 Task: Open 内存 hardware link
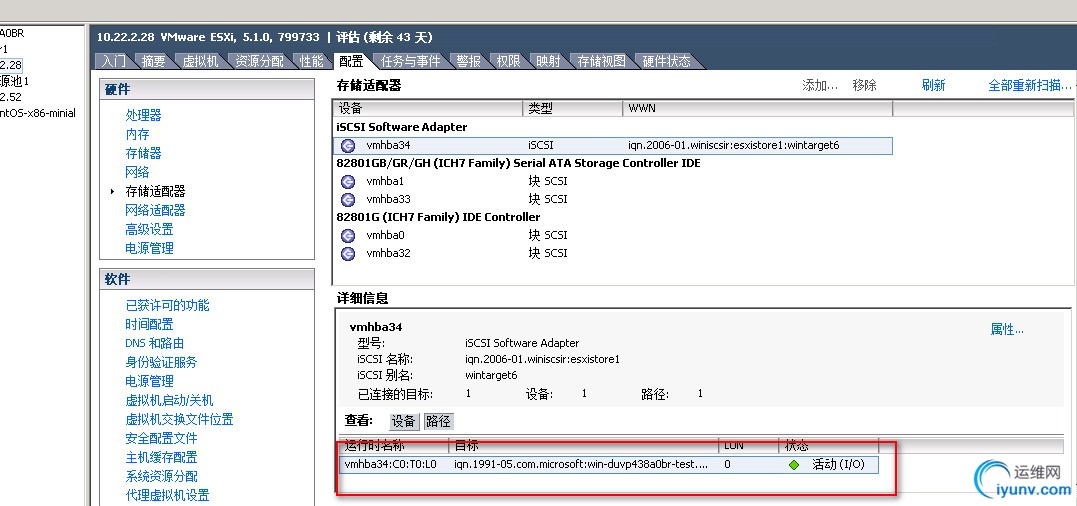point(137,135)
